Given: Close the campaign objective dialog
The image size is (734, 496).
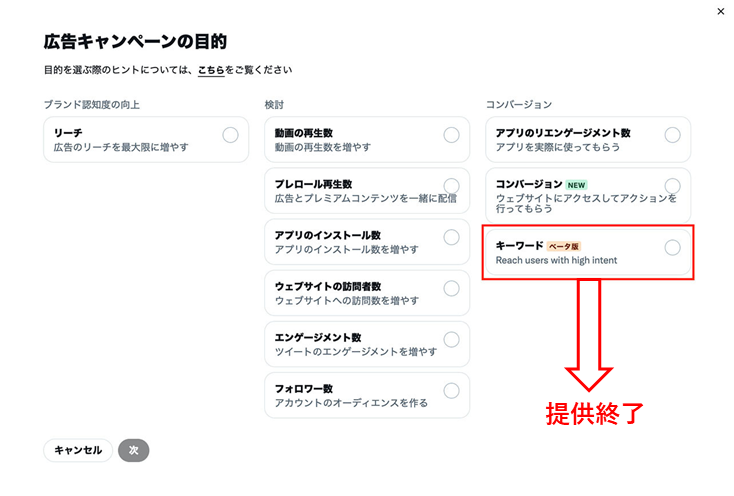Looking at the screenshot, I should [721, 11].
